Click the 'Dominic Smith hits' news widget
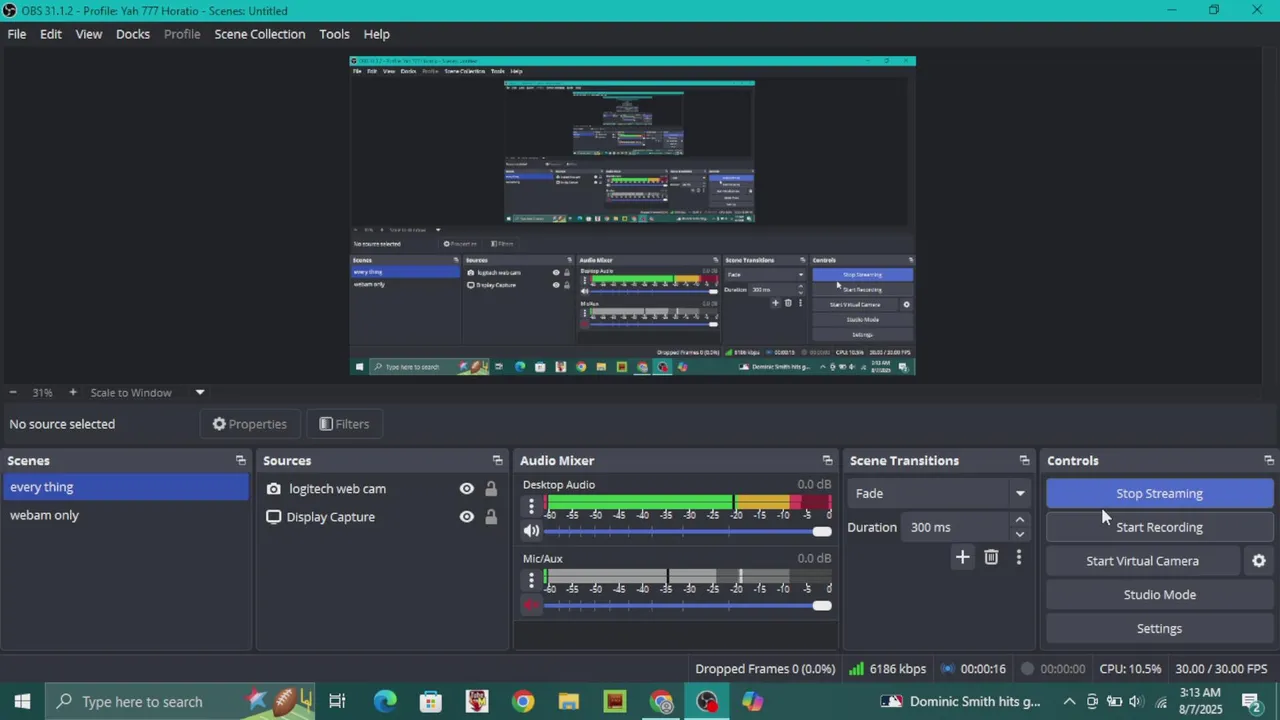Viewport: 1280px width, 720px height. click(x=961, y=702)
